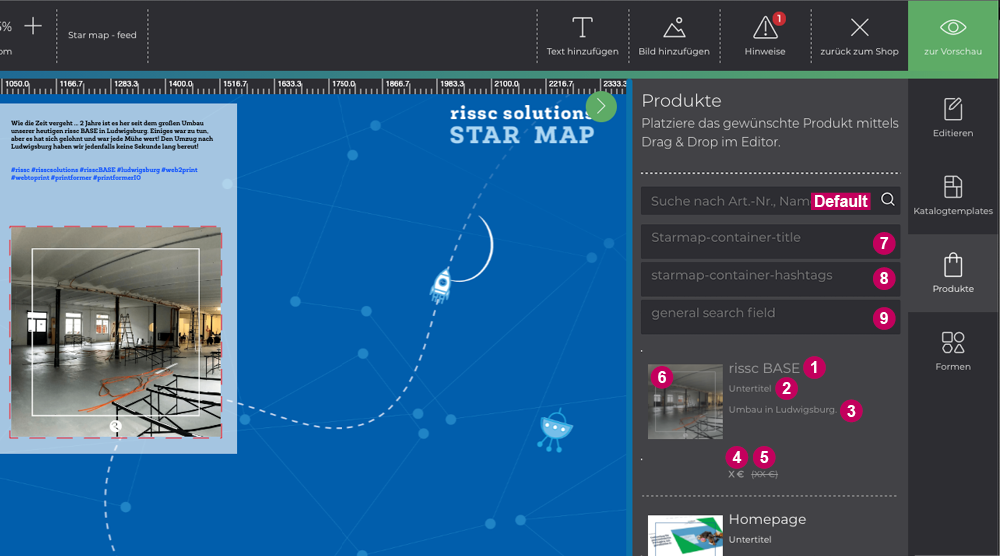Click the search magnifier icon
Image resolution: width=1000 pixels, height=556 pixels.
(x=887, y=201)
